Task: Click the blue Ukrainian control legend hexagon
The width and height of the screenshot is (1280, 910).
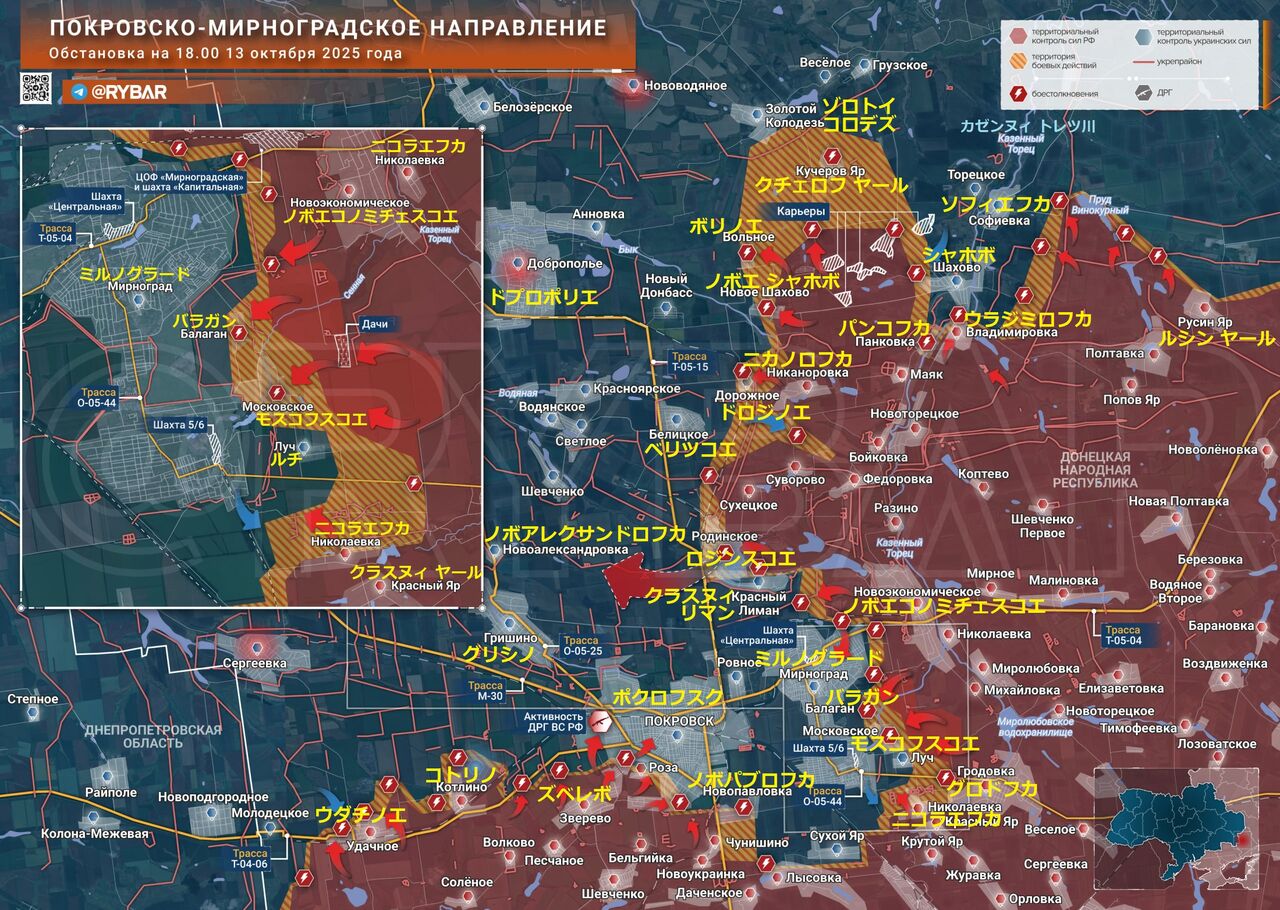Action: click(1143, 38)
